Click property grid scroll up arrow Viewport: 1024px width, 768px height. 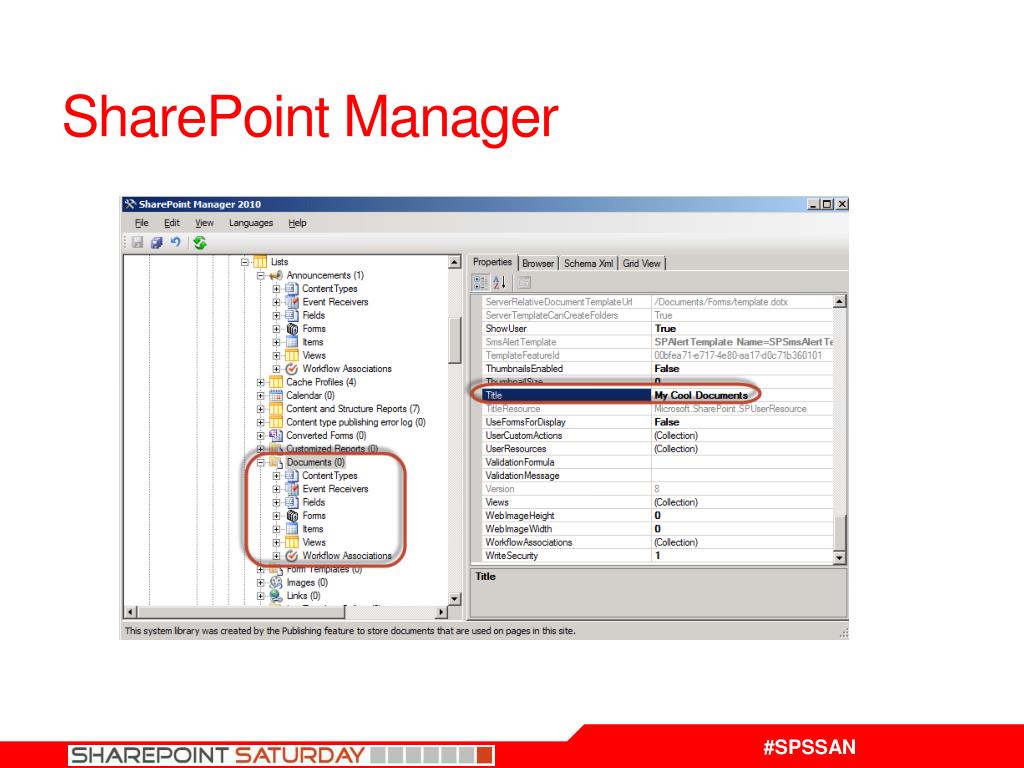coord(840,301)
